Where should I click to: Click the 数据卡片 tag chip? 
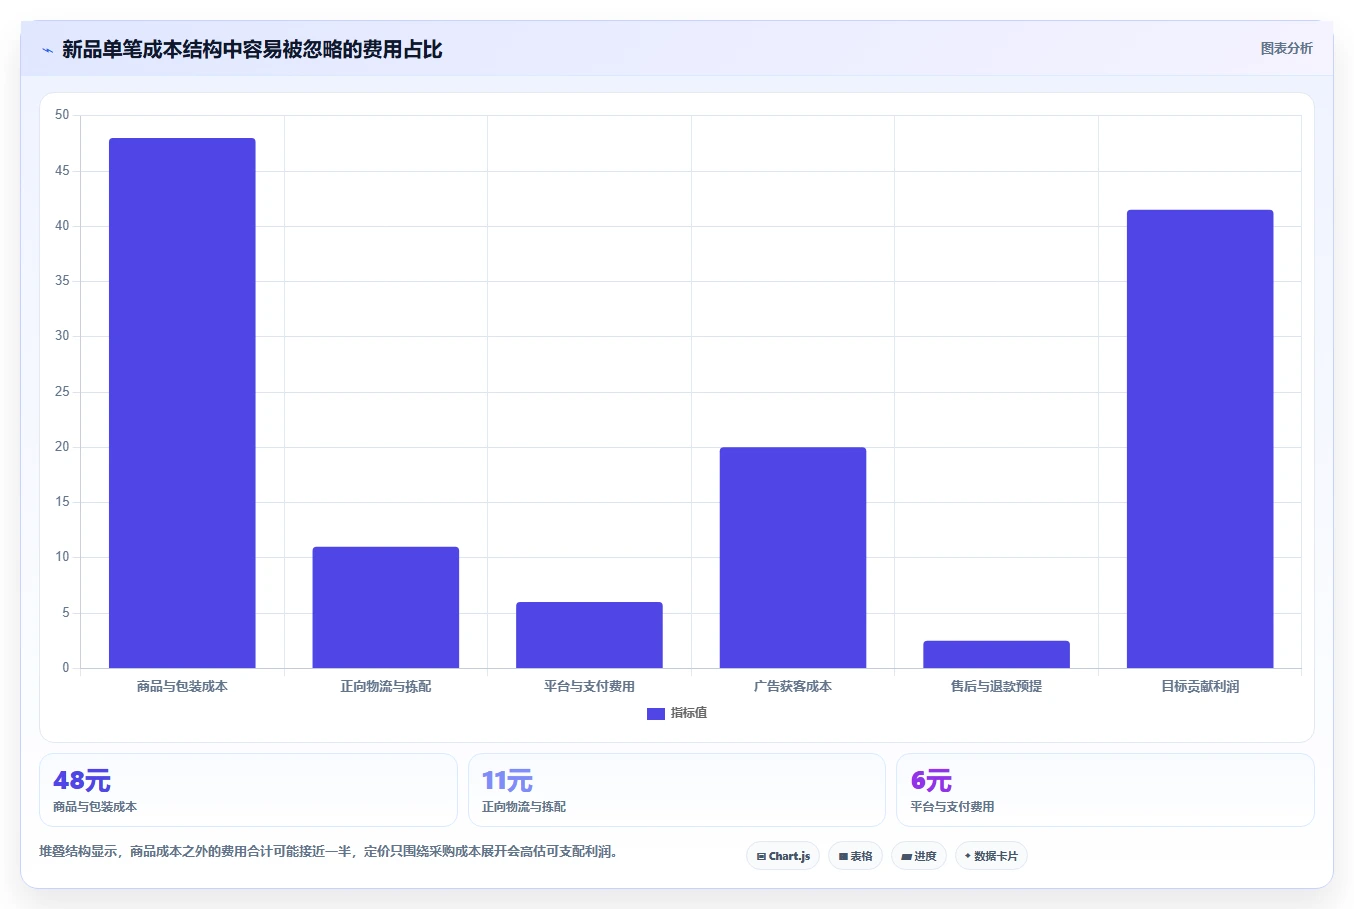(x=991, y=856)
